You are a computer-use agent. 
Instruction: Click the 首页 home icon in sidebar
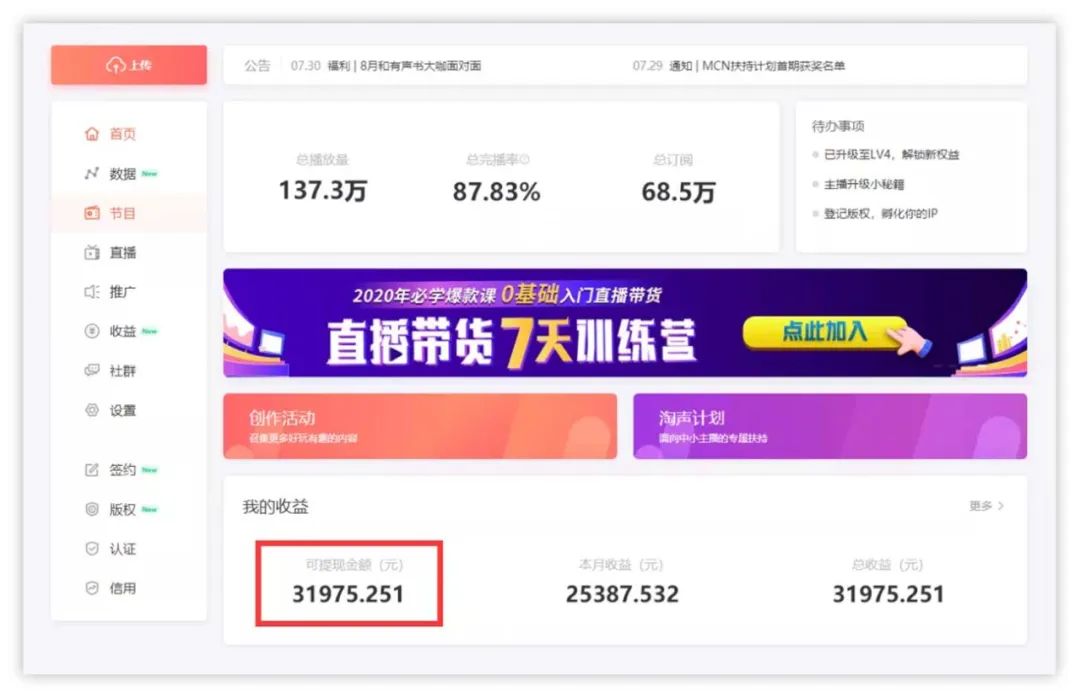(92, 134)
